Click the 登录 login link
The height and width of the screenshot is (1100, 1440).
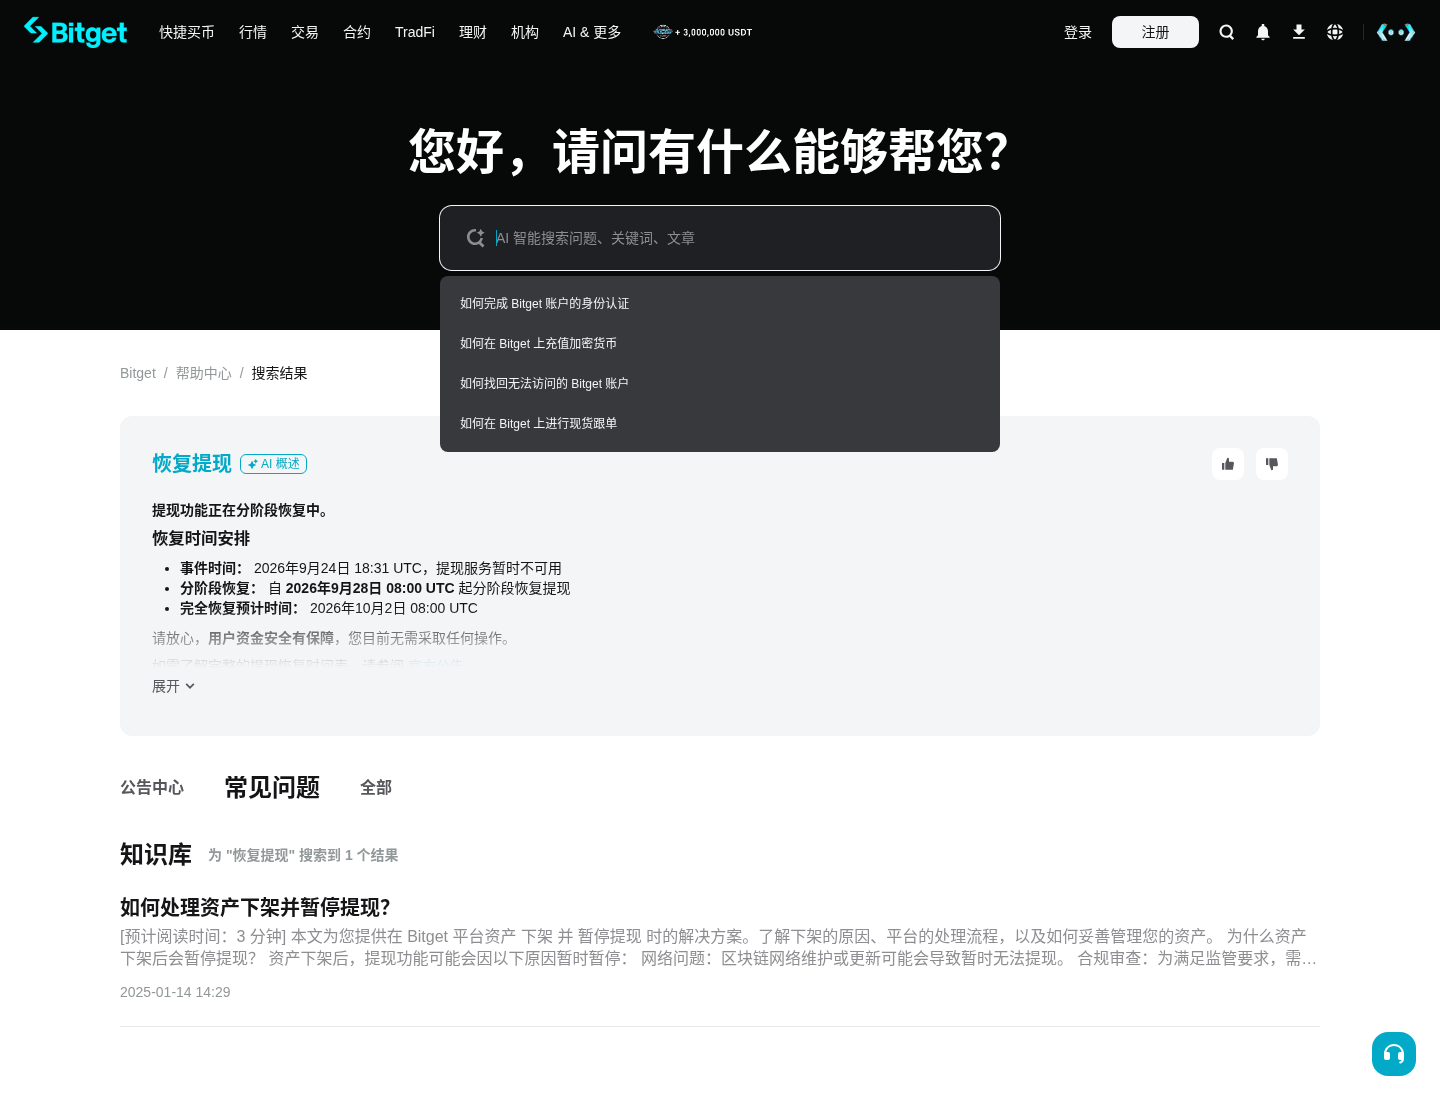(x=1078, y=32)
